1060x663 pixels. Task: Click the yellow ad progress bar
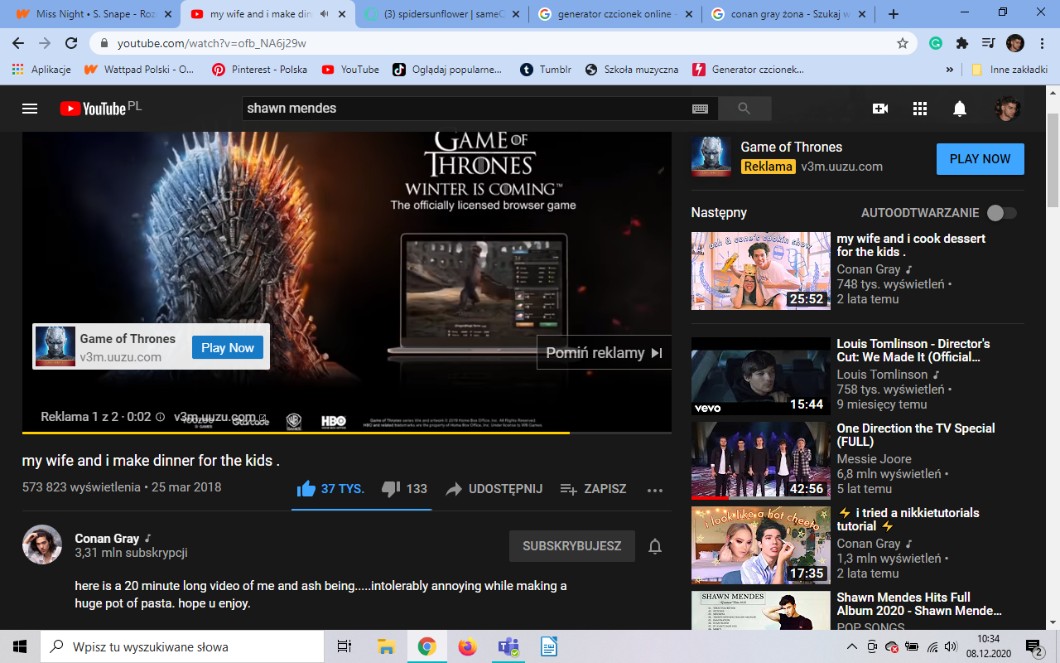[296, 433]
